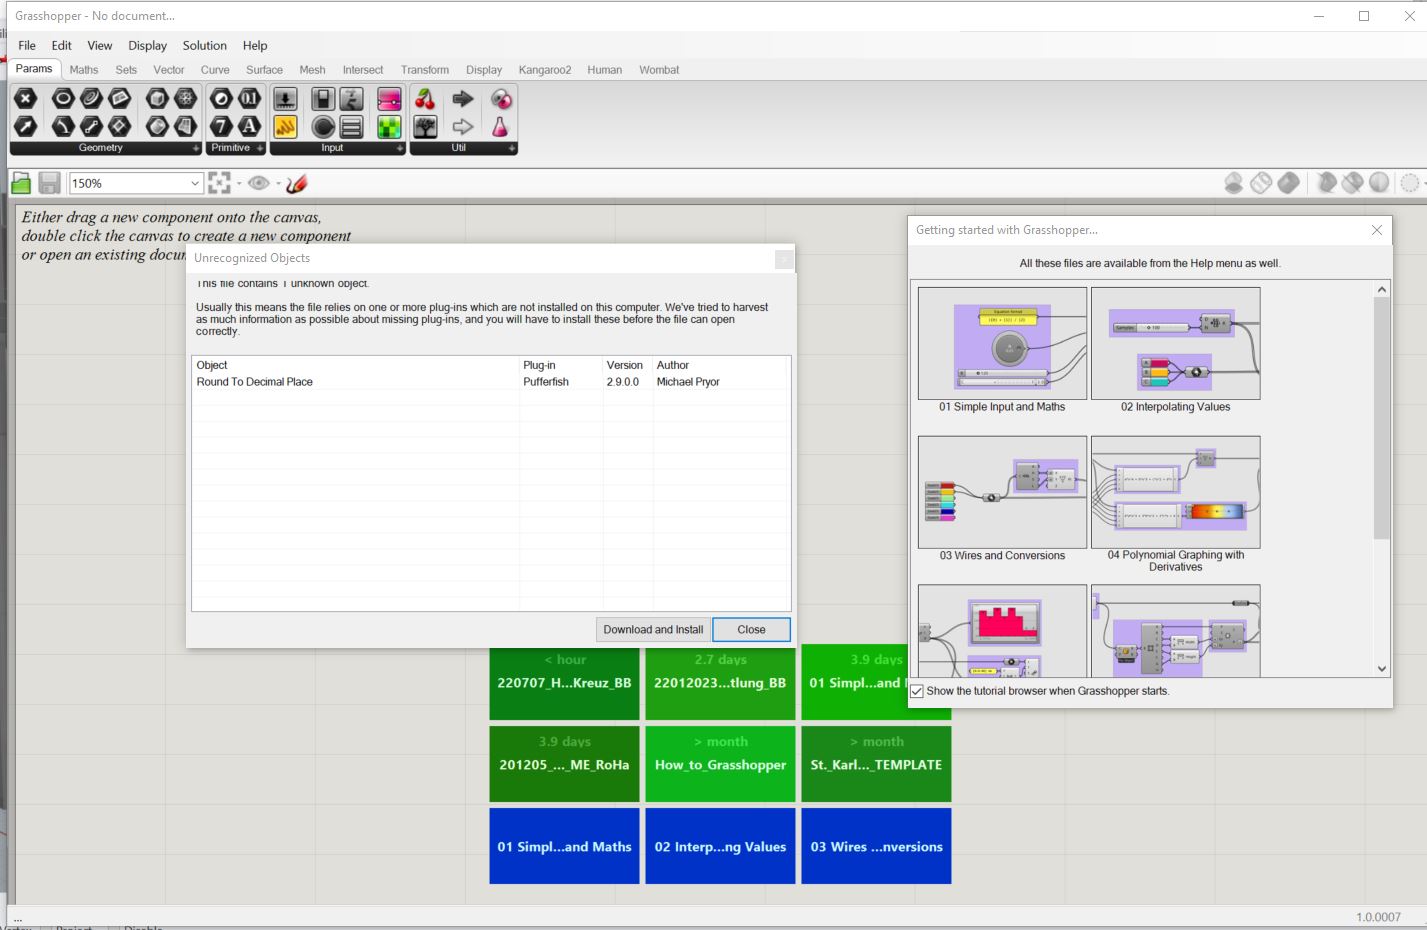Switch to the Wombat tab
Screen dimensions: 1427x930
click(659, 70)
